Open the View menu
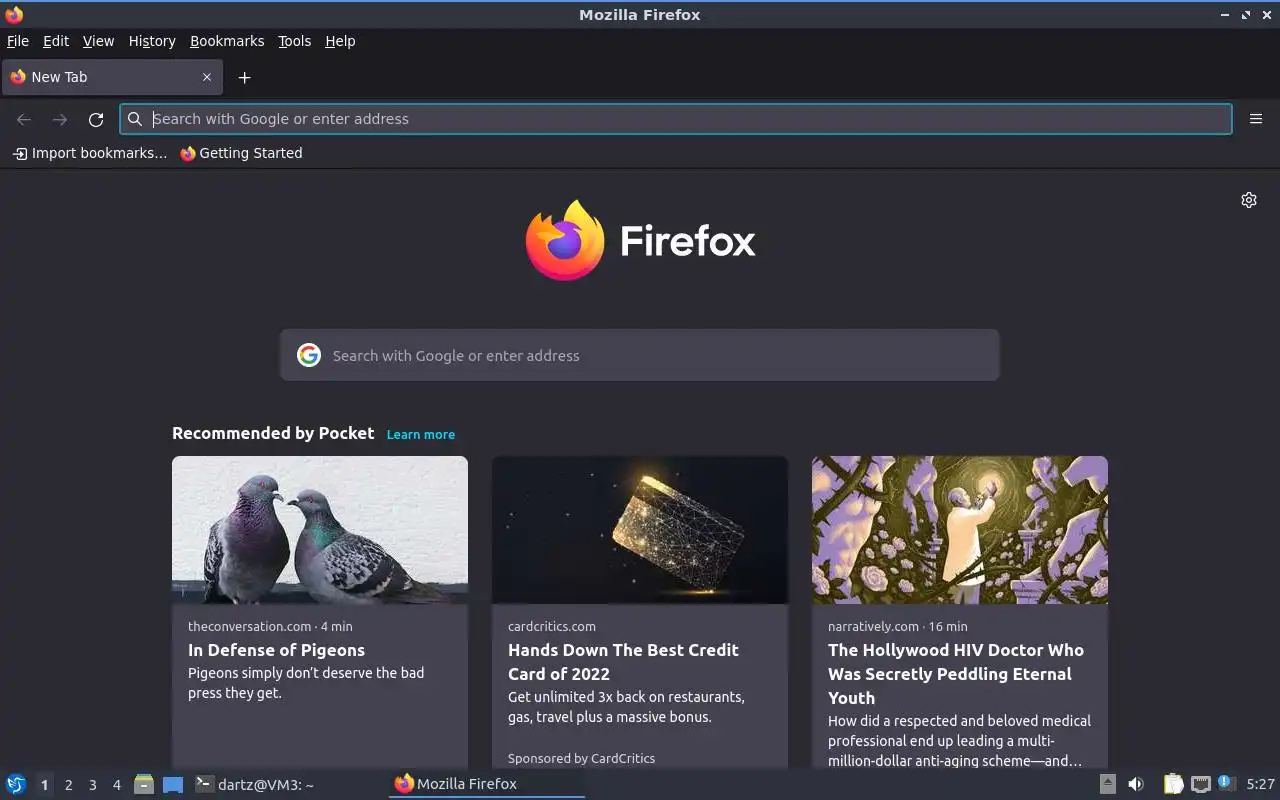This screenshot has height=800, width=1280. point(98,41)
